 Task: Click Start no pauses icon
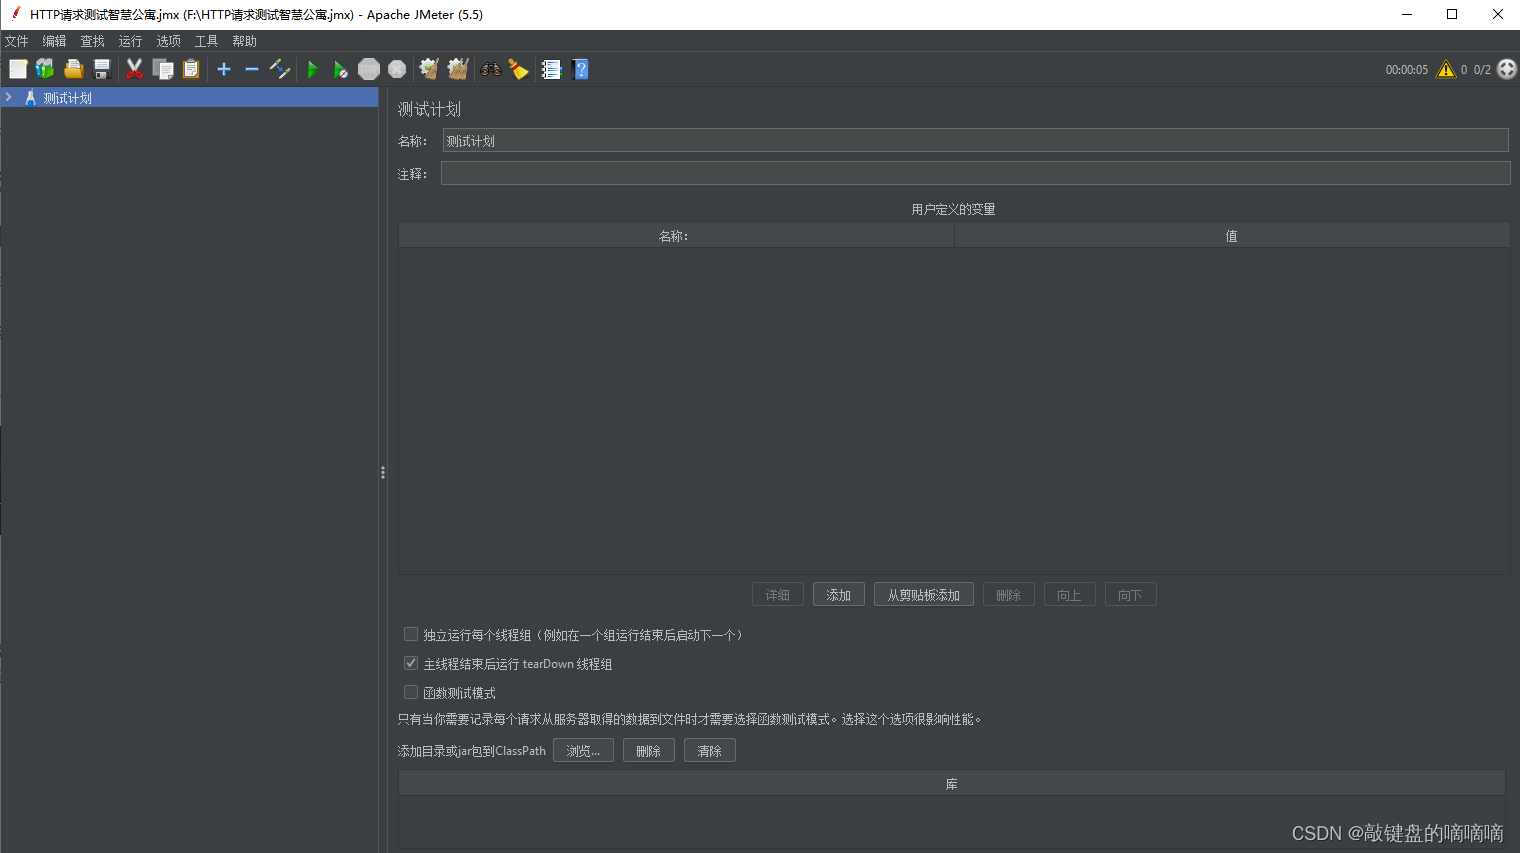tap(341, 69)
